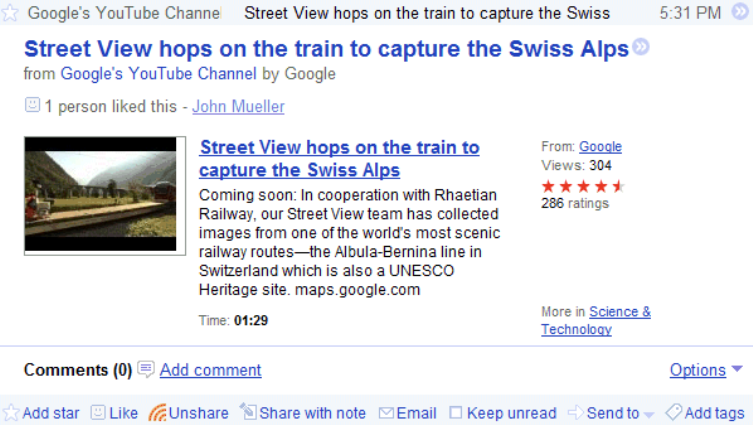Click the comment bubble icon
753x425 pixels.
click(146, 369)
